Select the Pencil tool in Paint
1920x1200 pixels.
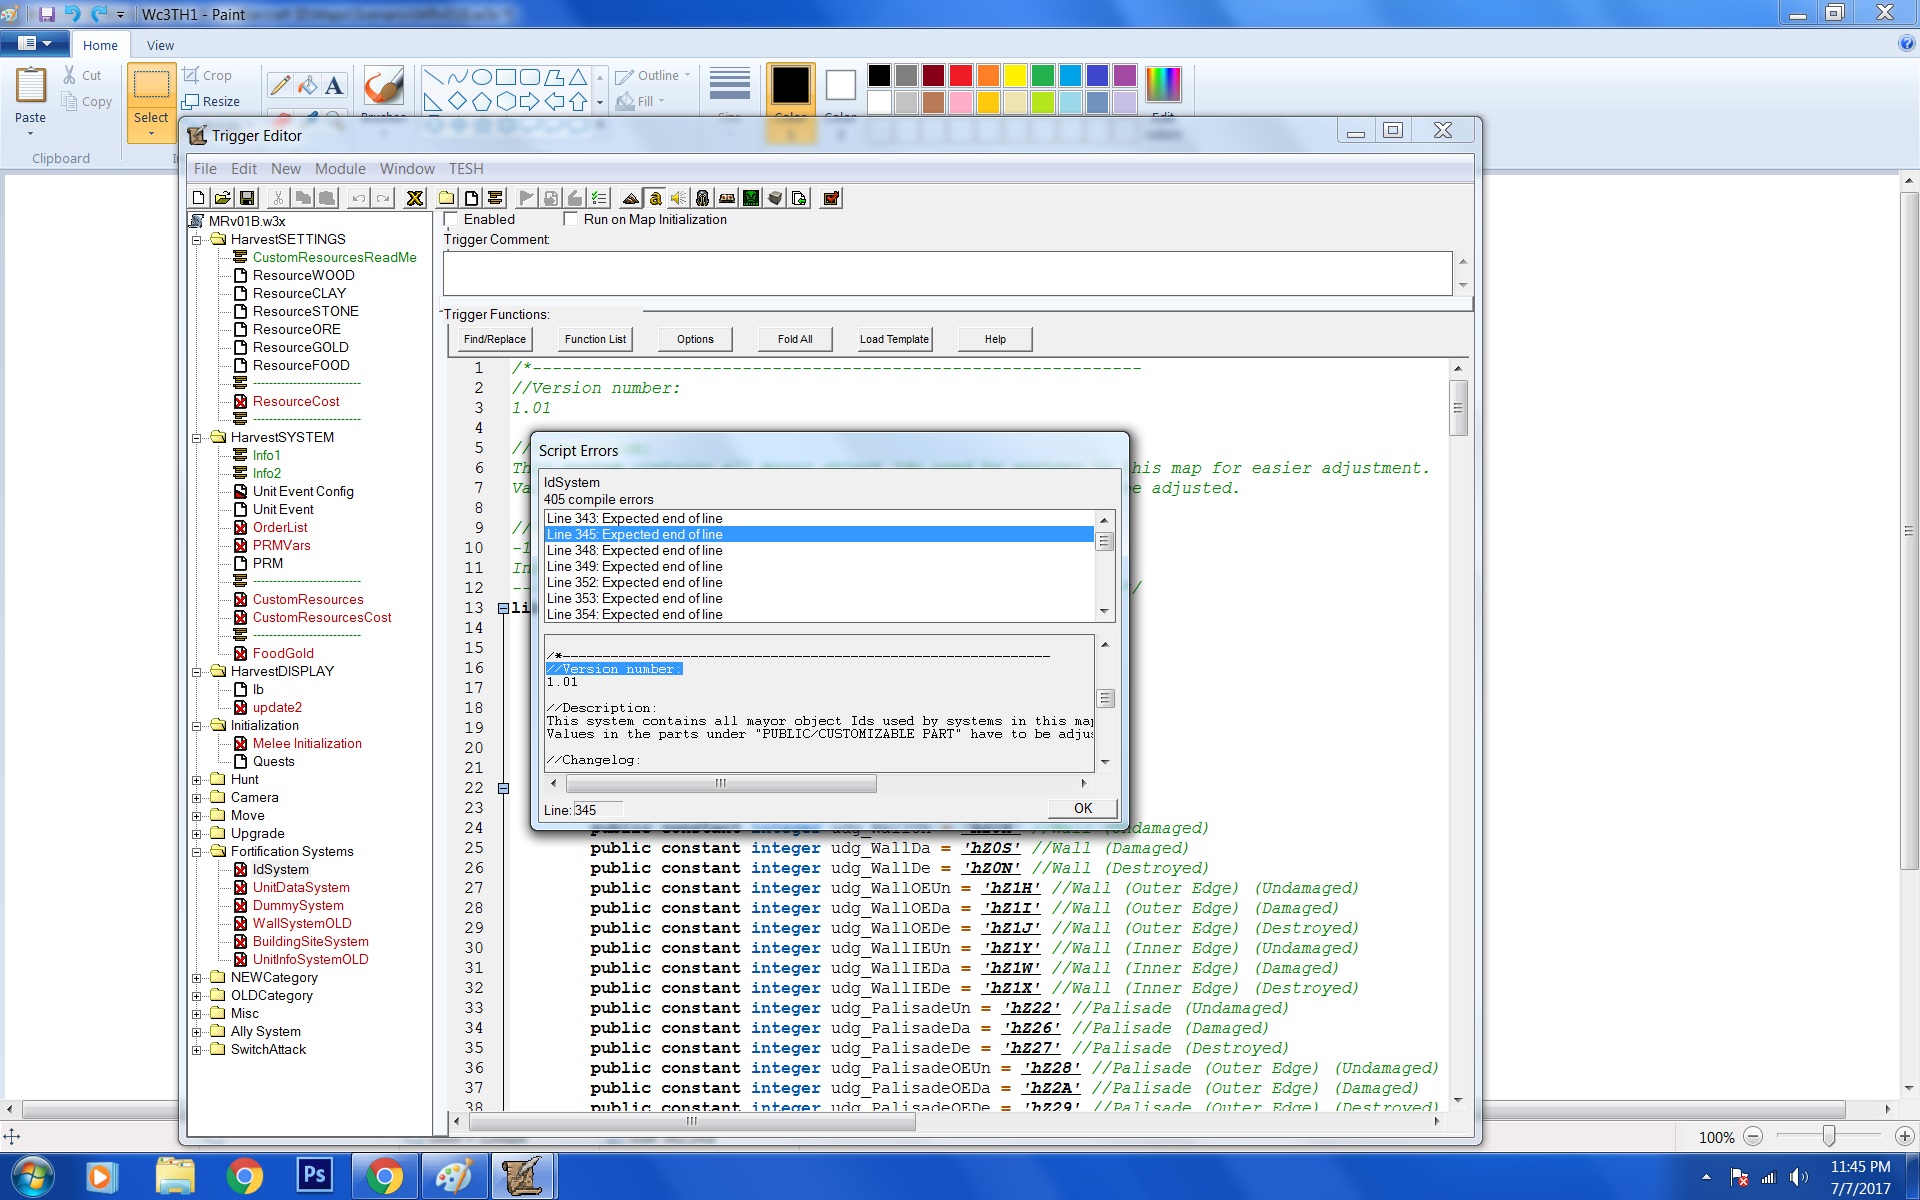[280, 85]
